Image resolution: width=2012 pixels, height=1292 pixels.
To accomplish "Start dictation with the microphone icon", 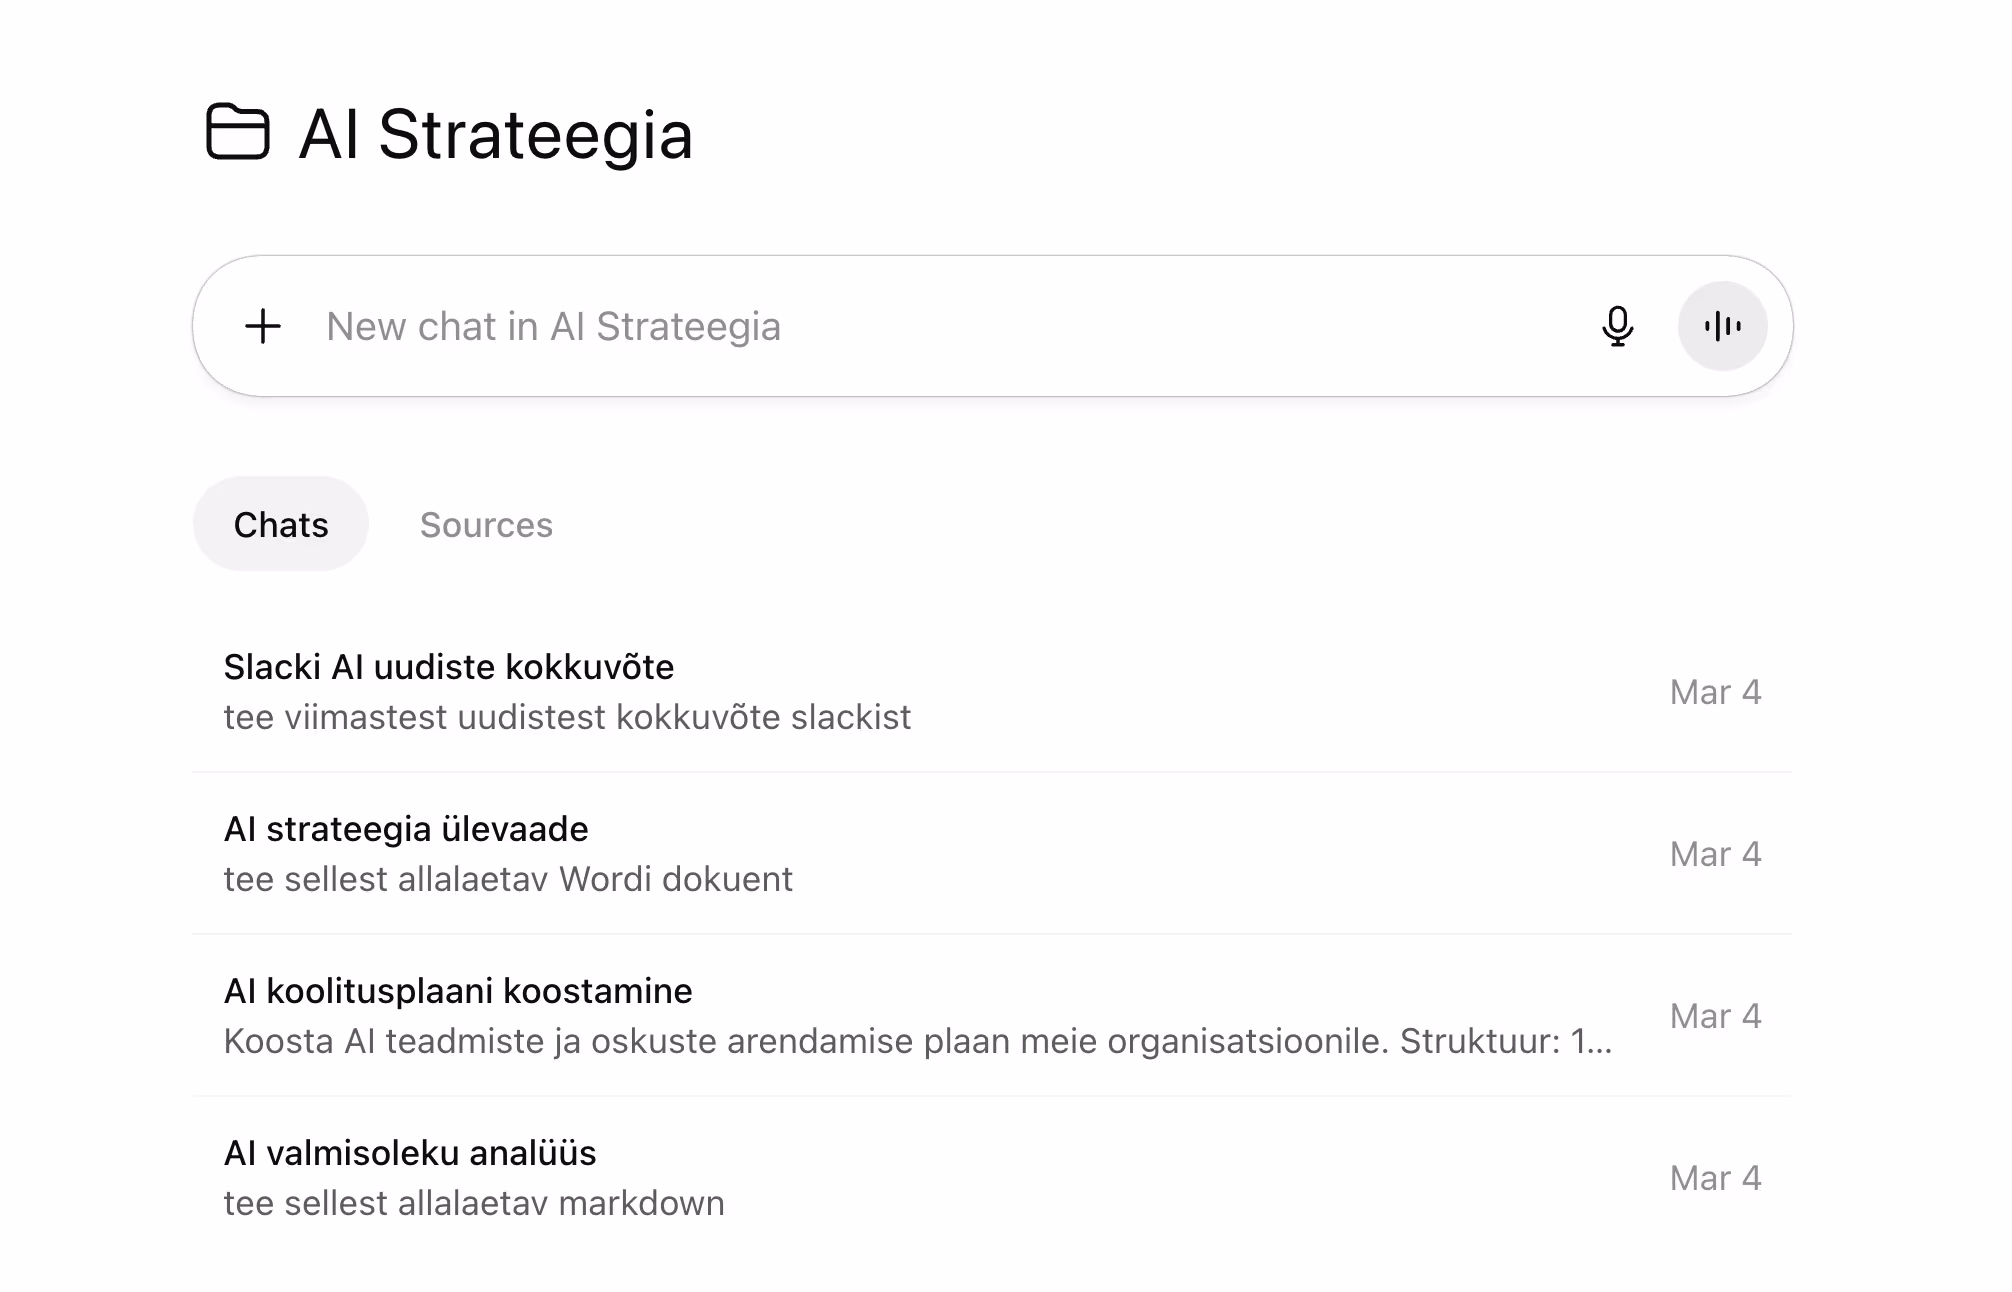I will click(x=1617, y=326).
